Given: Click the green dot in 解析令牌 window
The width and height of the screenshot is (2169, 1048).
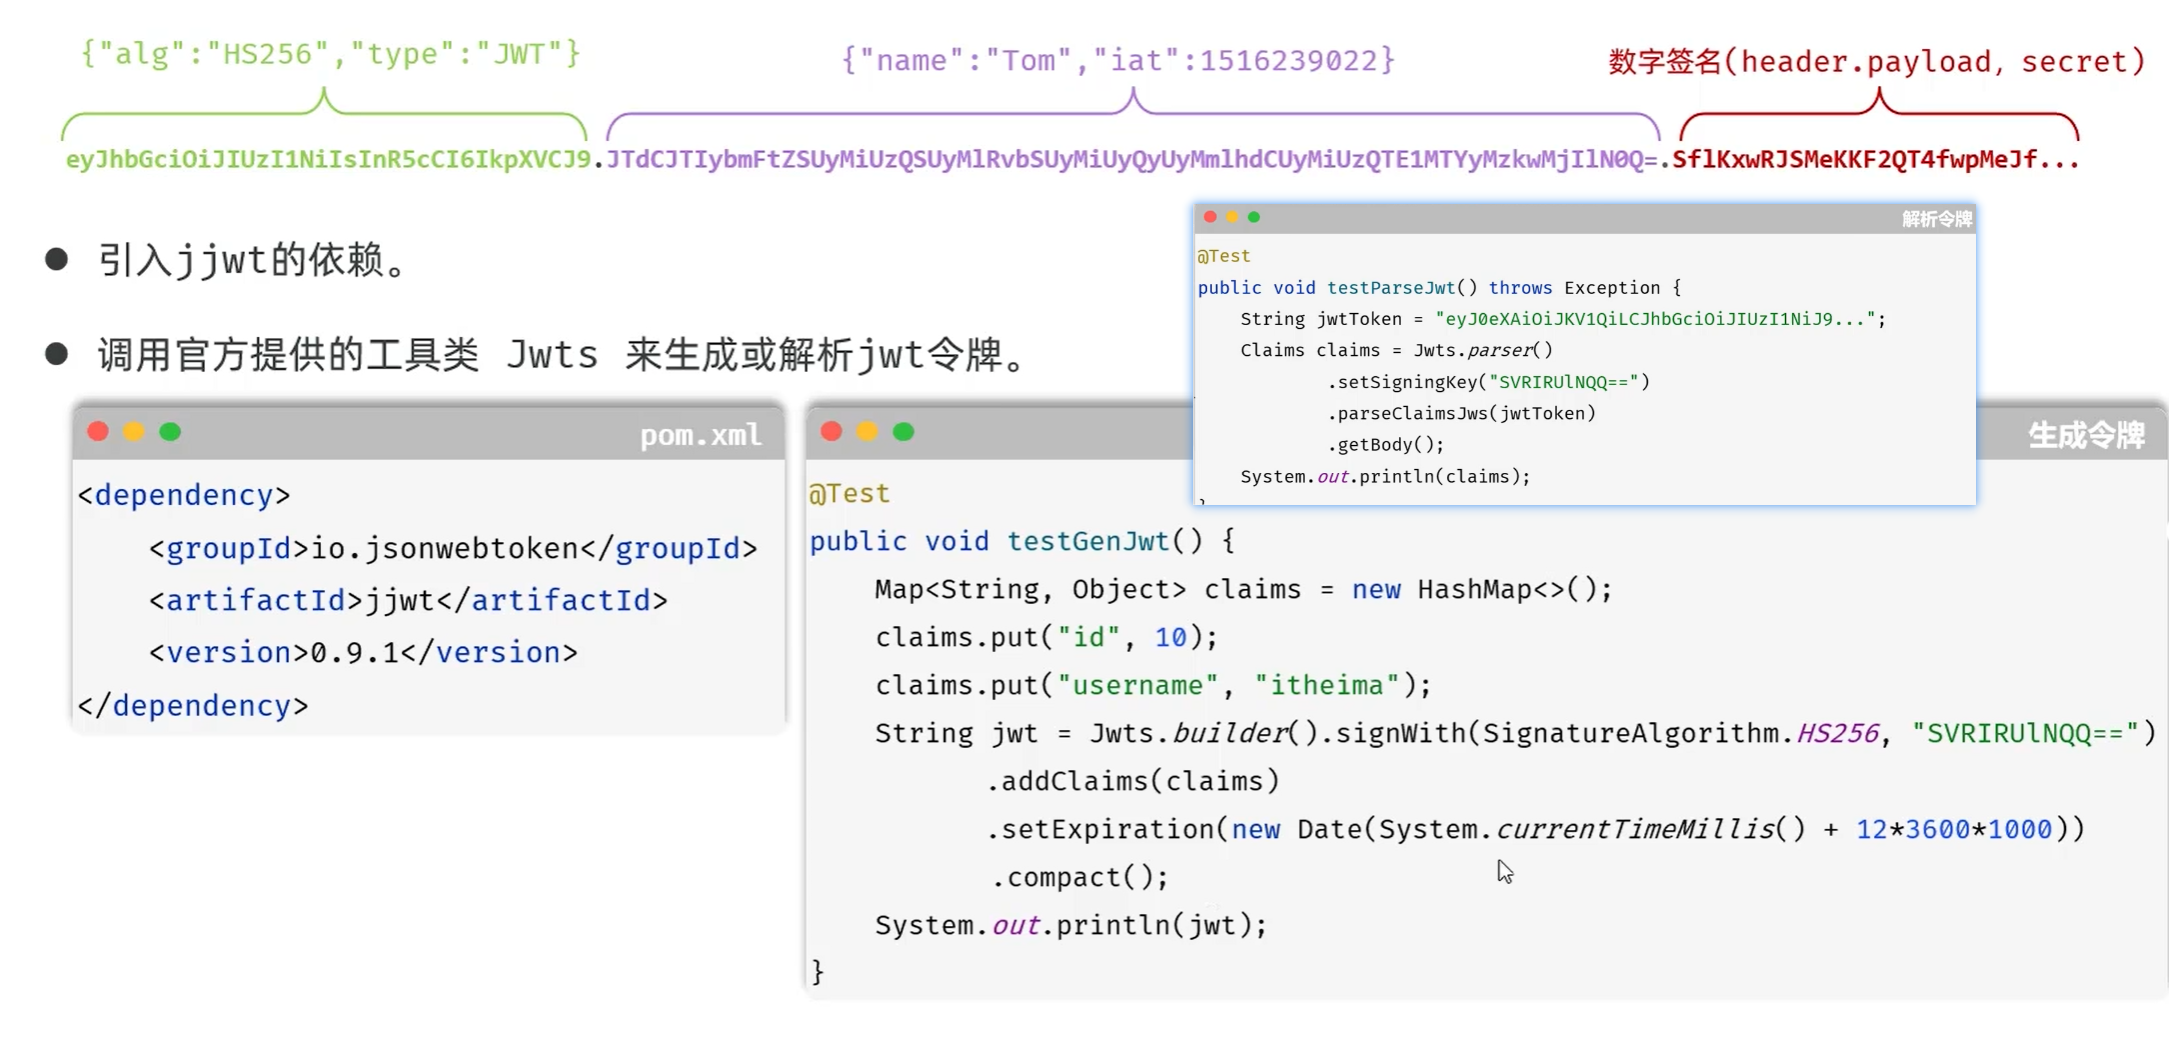Looking at the screenshot, I should pos(1254,217).
